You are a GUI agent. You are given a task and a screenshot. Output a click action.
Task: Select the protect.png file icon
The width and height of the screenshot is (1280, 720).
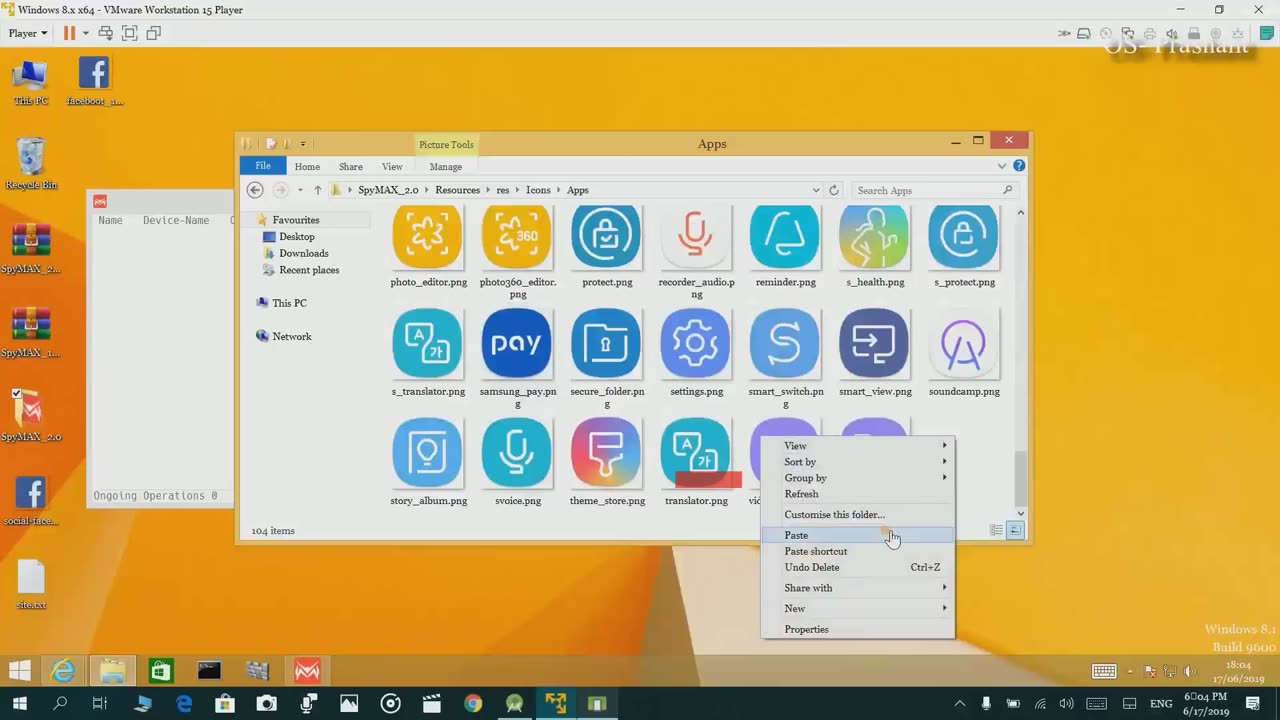606,237
